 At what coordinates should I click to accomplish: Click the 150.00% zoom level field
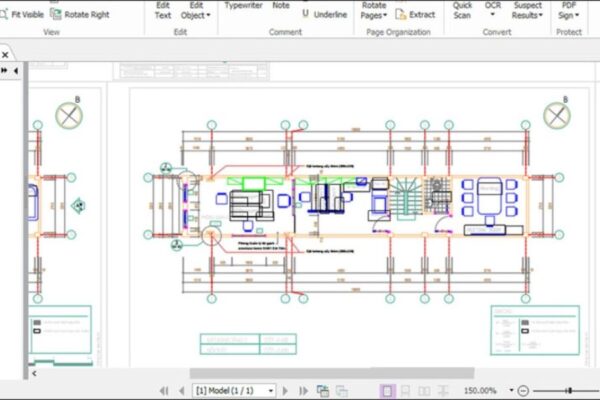(x=483, y=390)
